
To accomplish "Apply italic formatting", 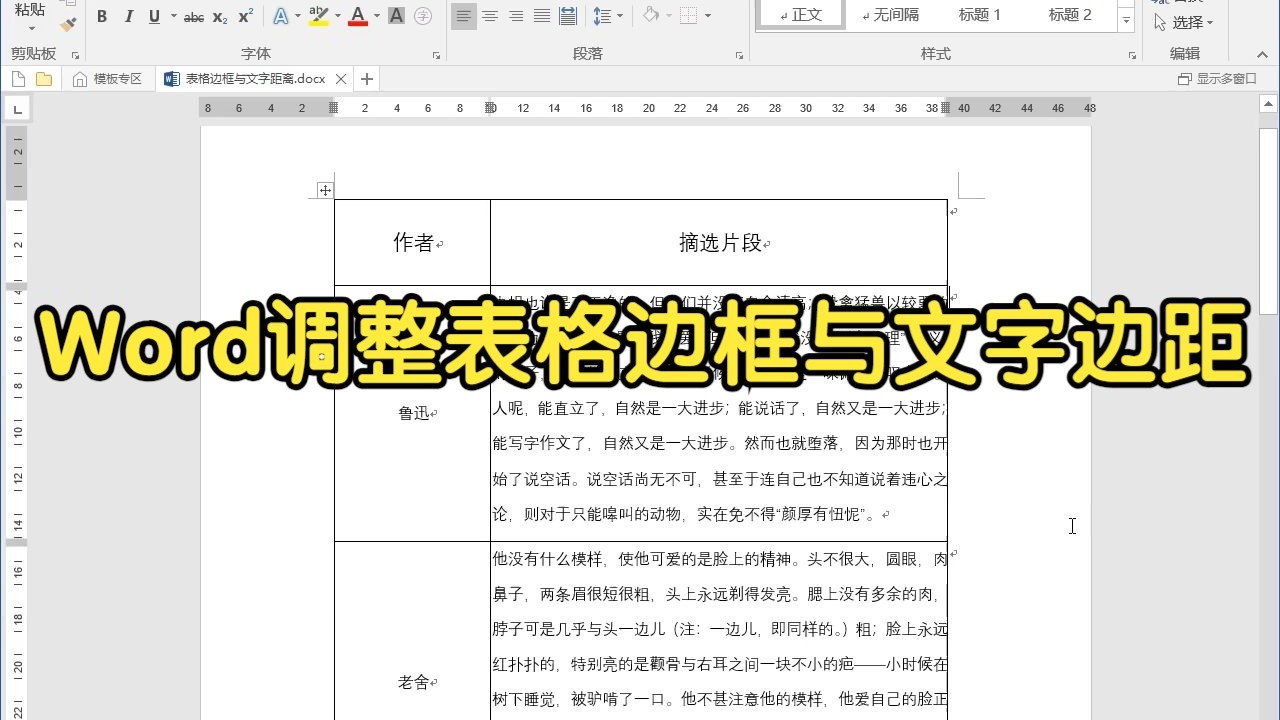I will point(129,16).
